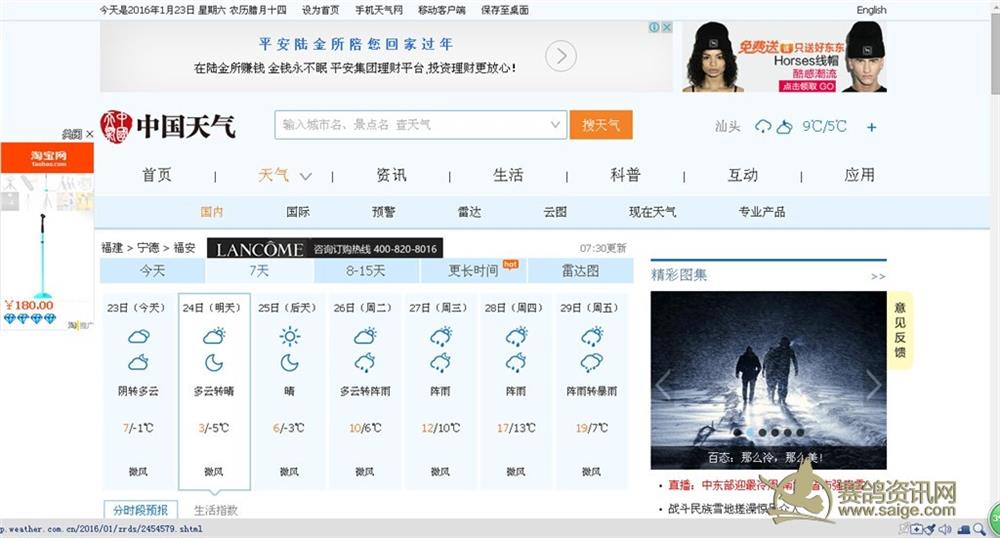The width and height of the screenshot is (1000, 538).
Task: Click the round arrow on the 平安陆金所 ad
Action: point(561,56)
